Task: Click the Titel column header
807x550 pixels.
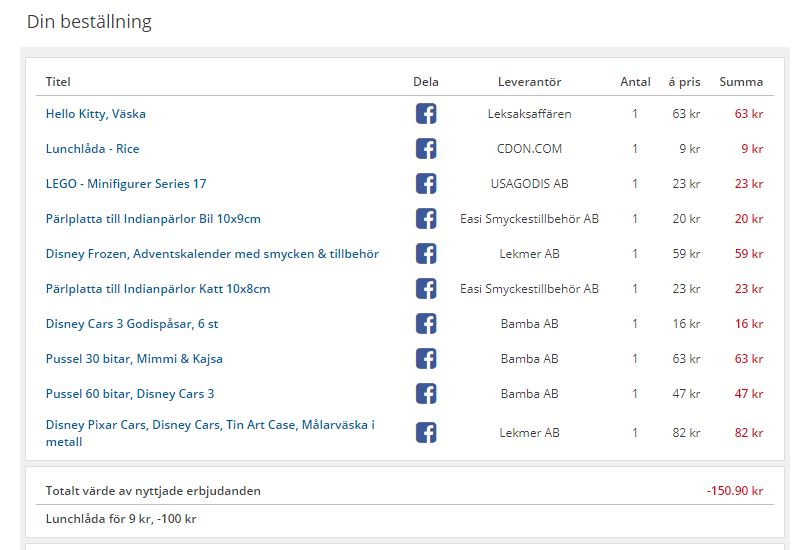Action: point(58,82)
